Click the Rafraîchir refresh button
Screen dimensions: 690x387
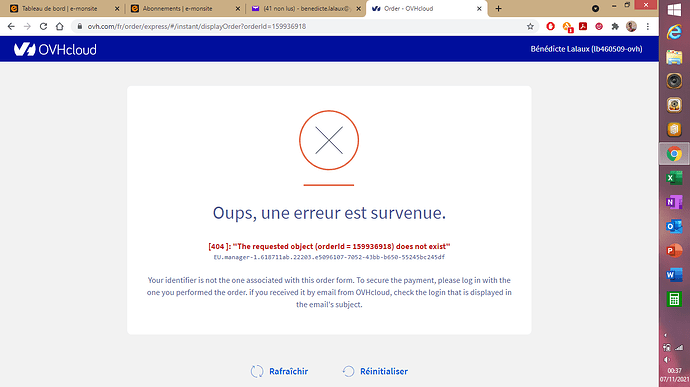tap(279, 371)
